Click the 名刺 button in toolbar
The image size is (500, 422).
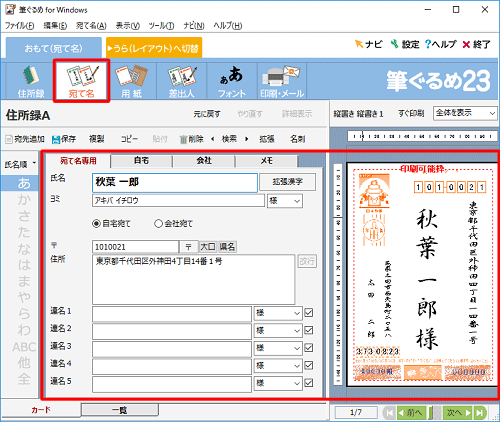coord(297,139)
